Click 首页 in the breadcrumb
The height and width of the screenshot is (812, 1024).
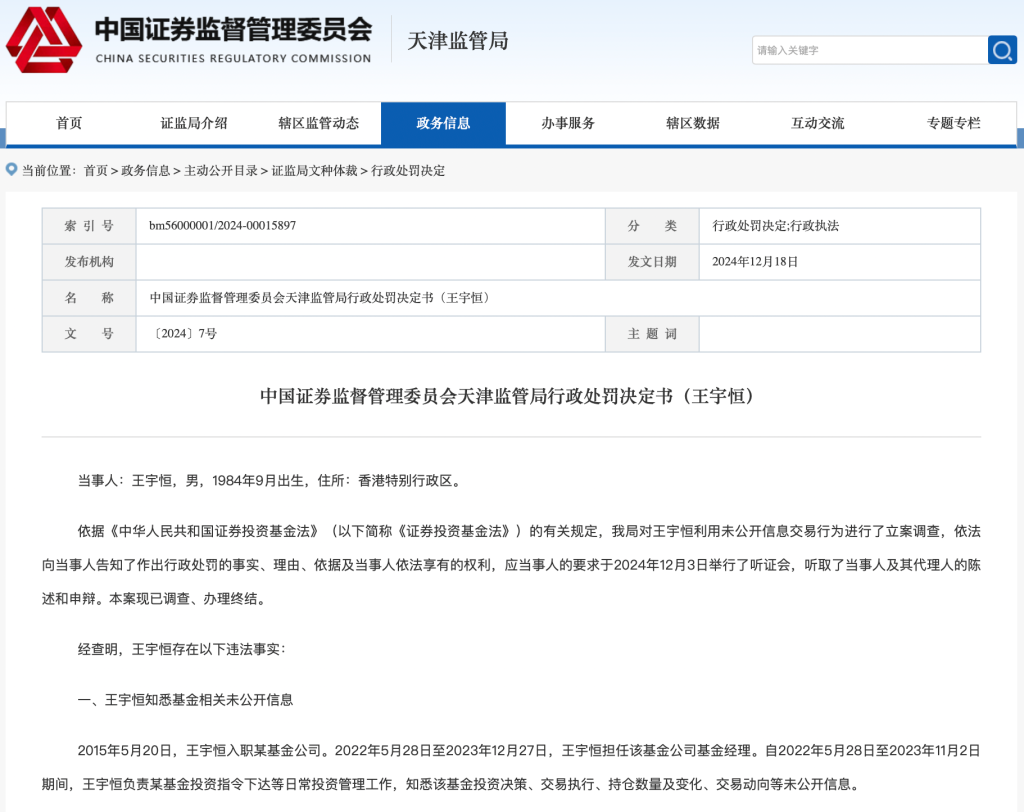(96, 171)
